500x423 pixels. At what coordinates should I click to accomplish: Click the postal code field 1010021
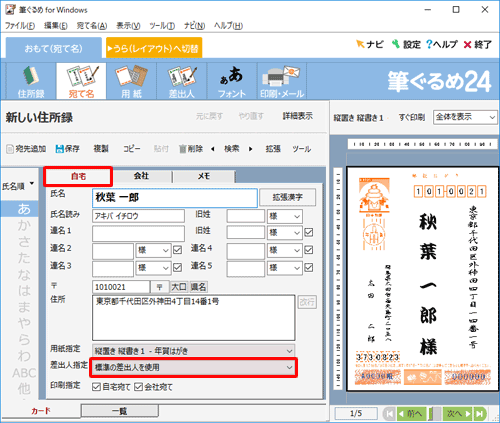point(121,287)
